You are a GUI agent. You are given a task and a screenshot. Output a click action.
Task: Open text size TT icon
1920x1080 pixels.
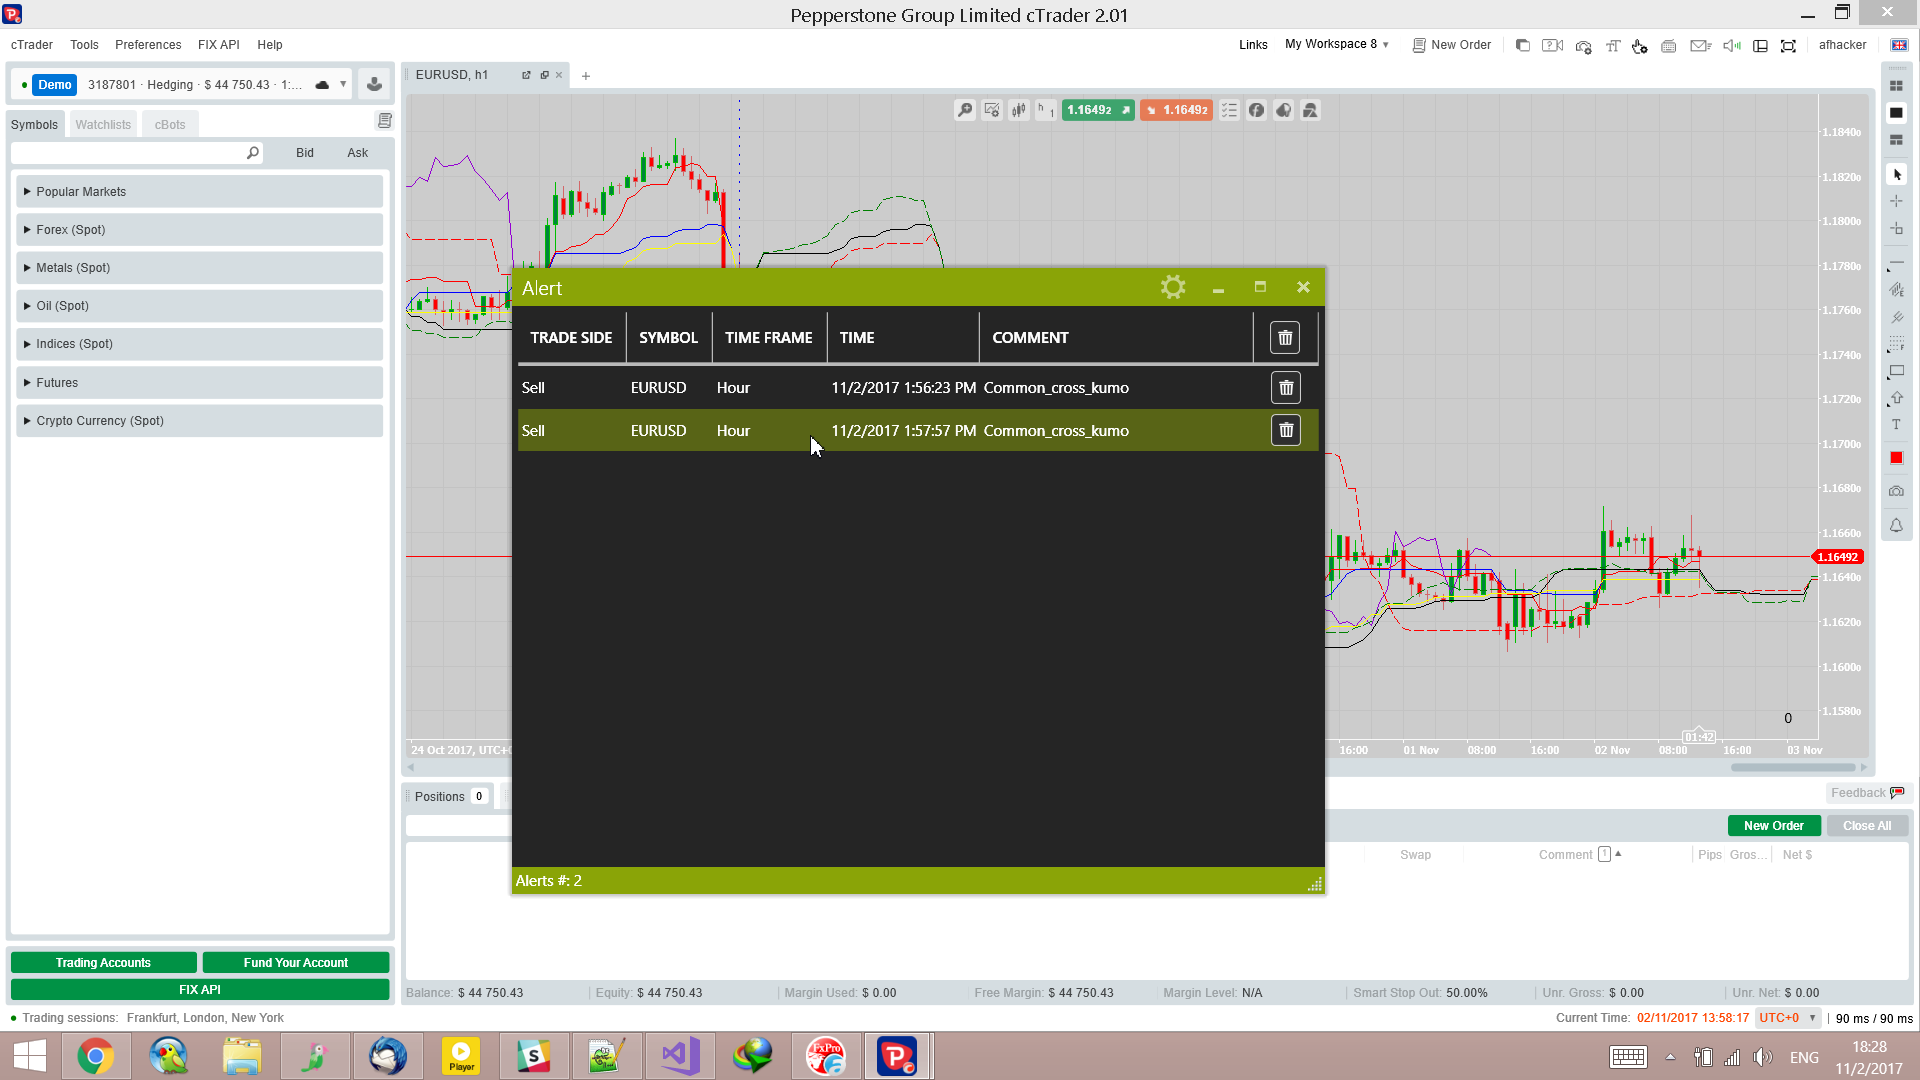pos(1612,45)
